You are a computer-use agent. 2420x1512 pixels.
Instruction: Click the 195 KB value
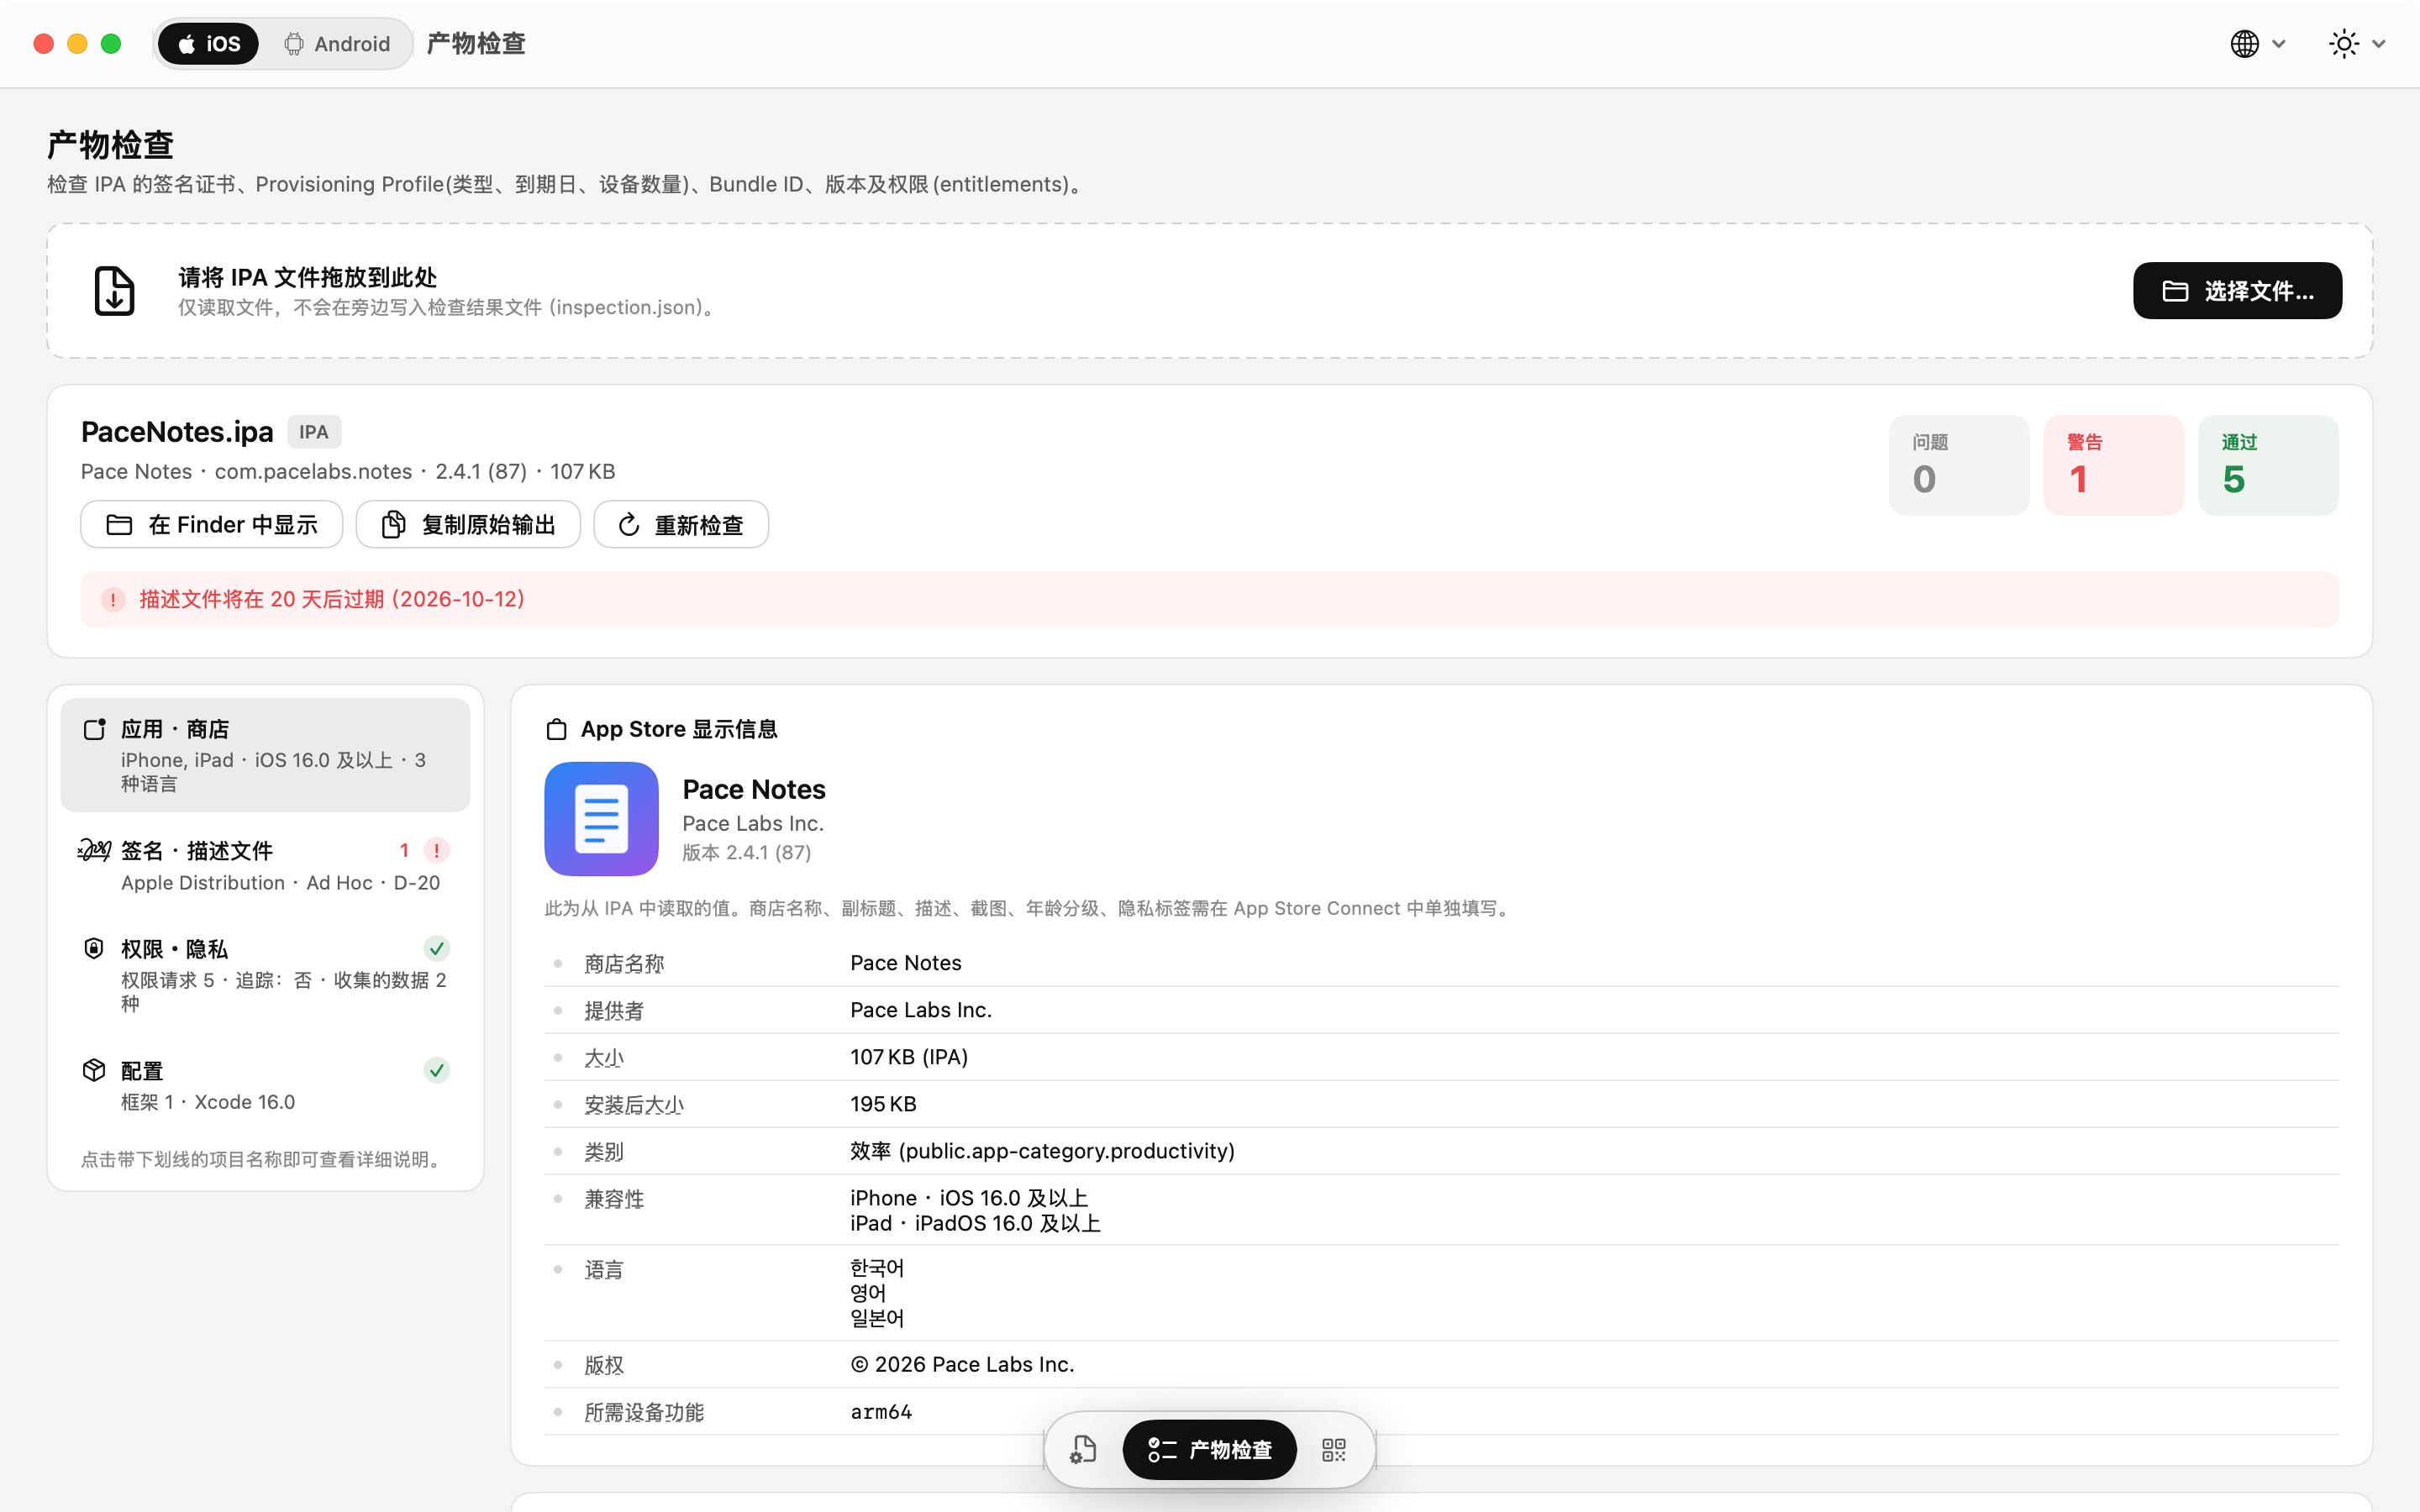tap(883, 1104)
